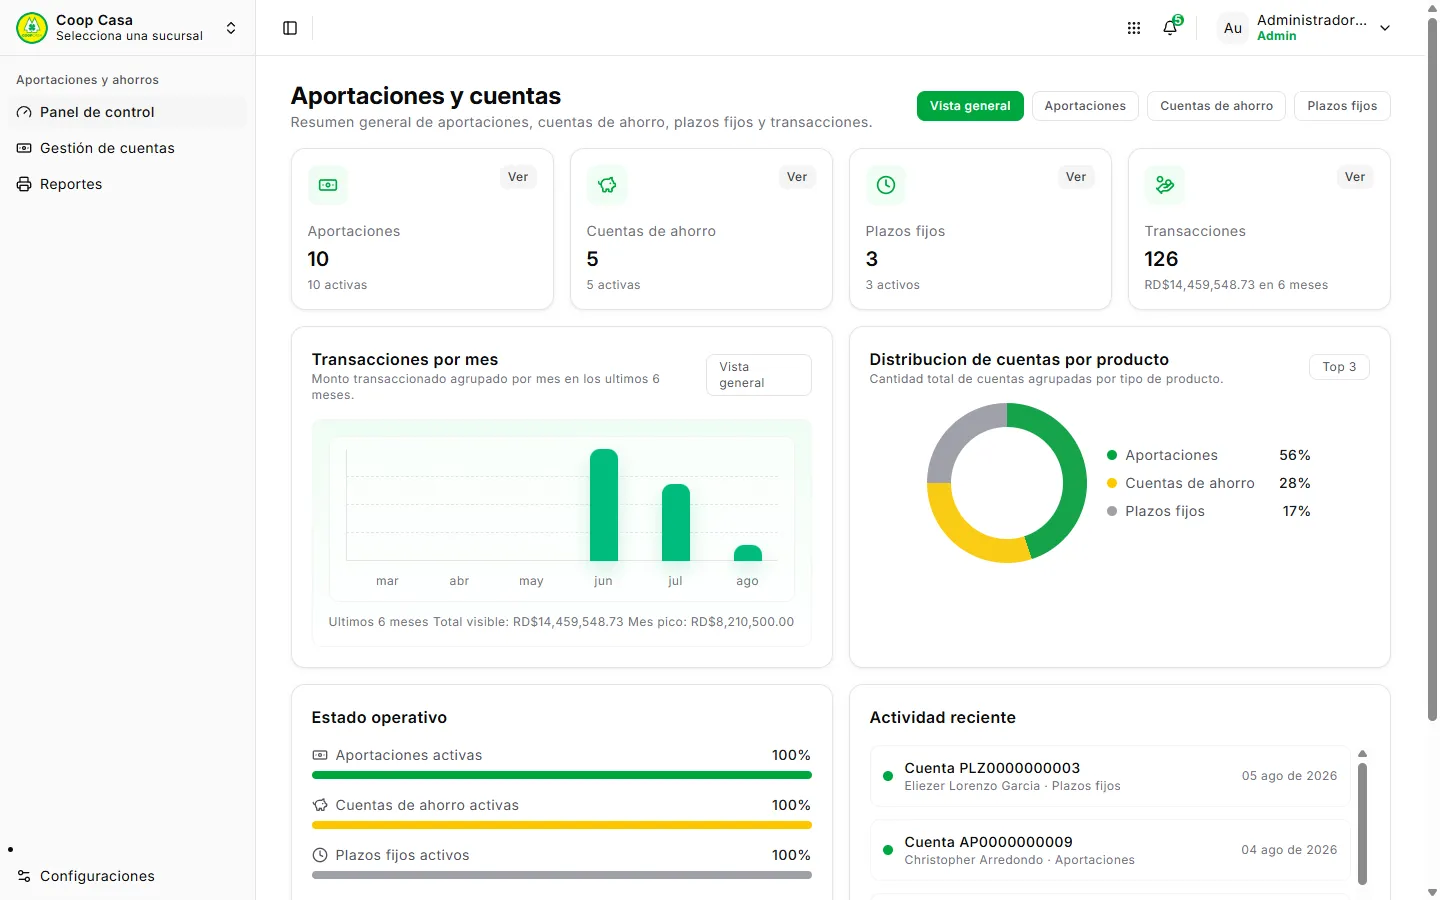Click the Aportaciones activas banknote icon
This screenshot has width=1440, height=900.
[320, 755]
